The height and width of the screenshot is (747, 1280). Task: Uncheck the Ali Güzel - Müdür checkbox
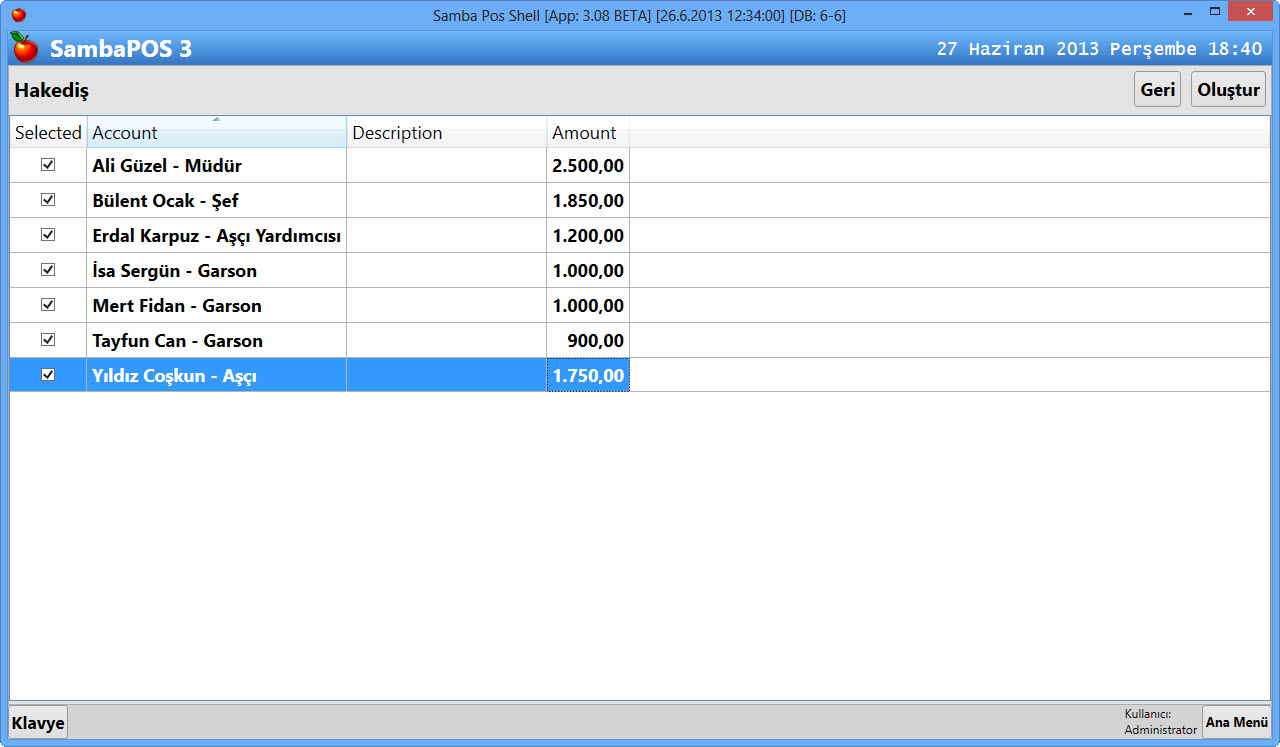pos(48,165)
